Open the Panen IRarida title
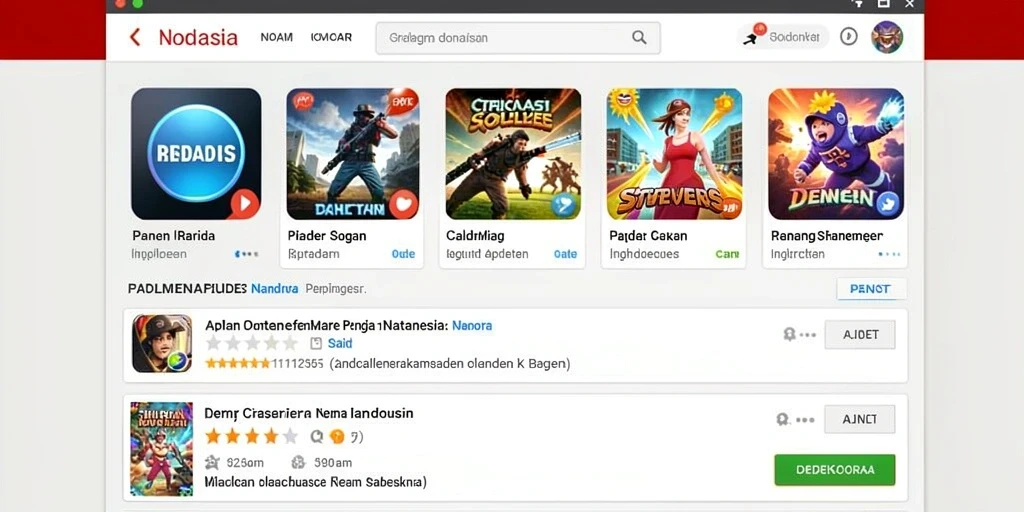The image size is (1024, 512). click(x=174, y=236)
